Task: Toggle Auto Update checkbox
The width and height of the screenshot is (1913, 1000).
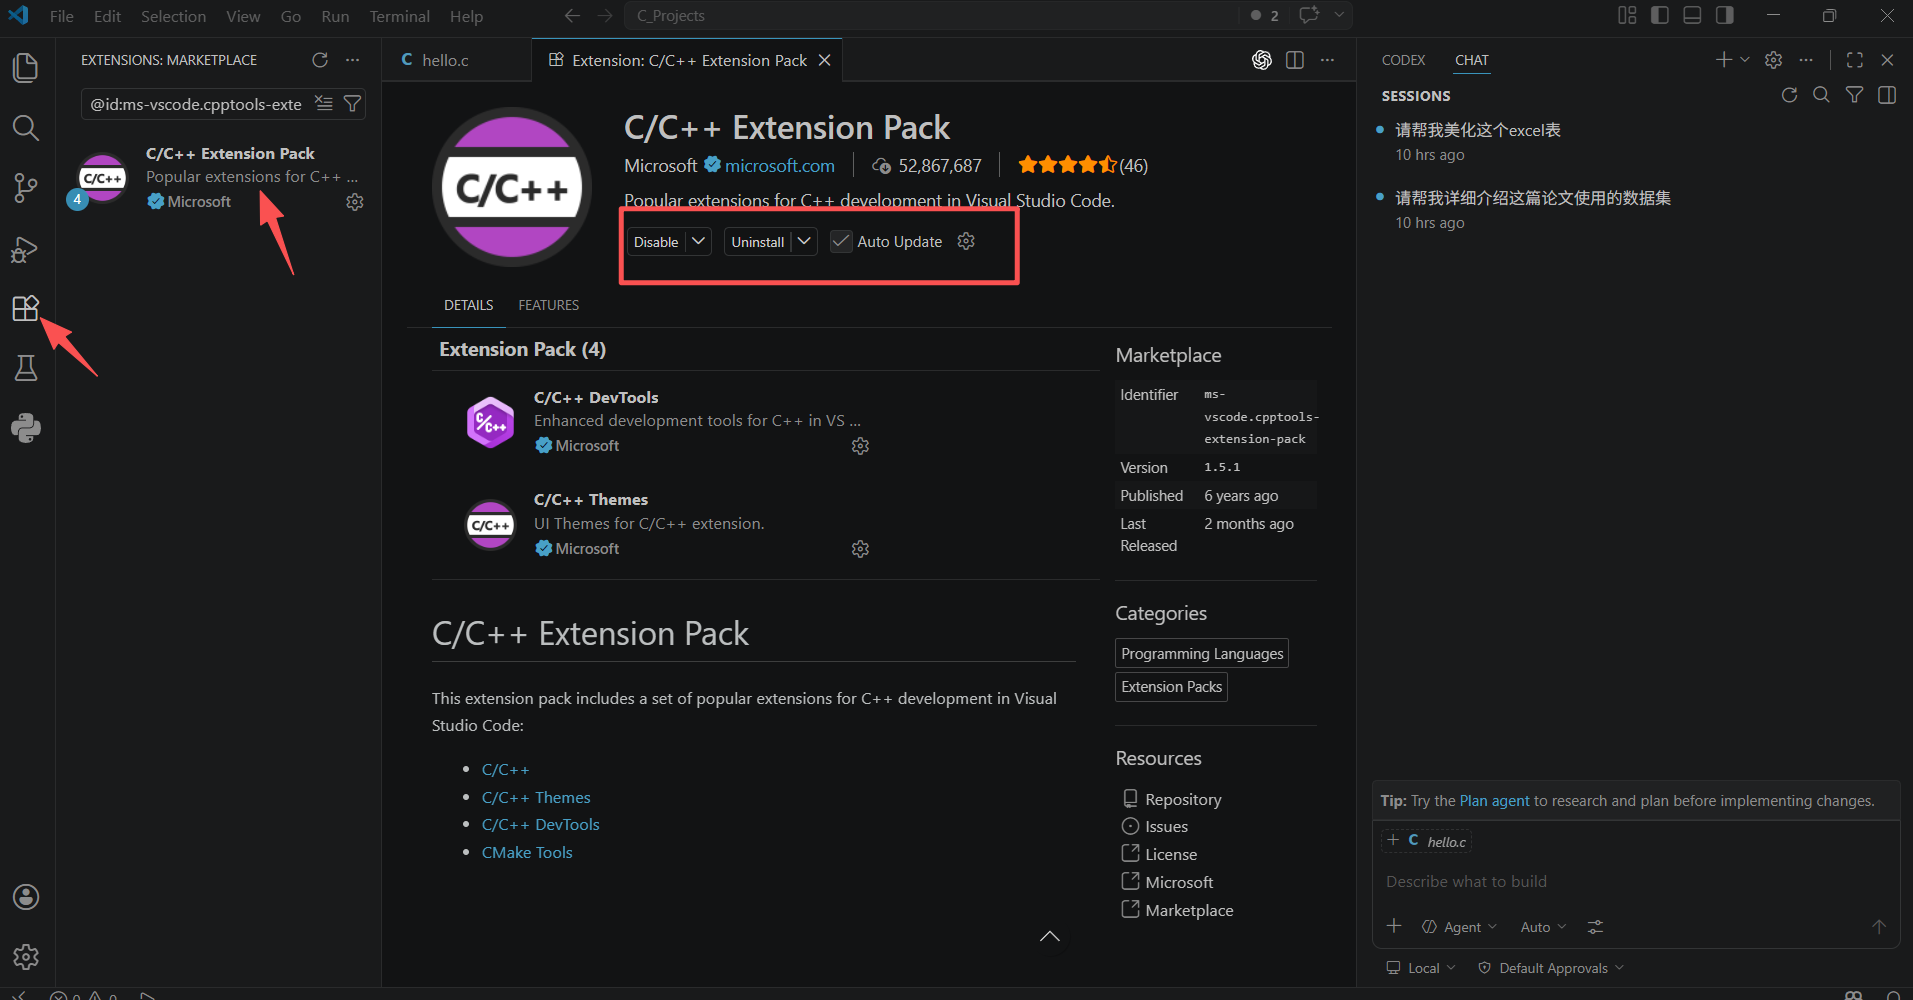Action: [x=841, y=241]
